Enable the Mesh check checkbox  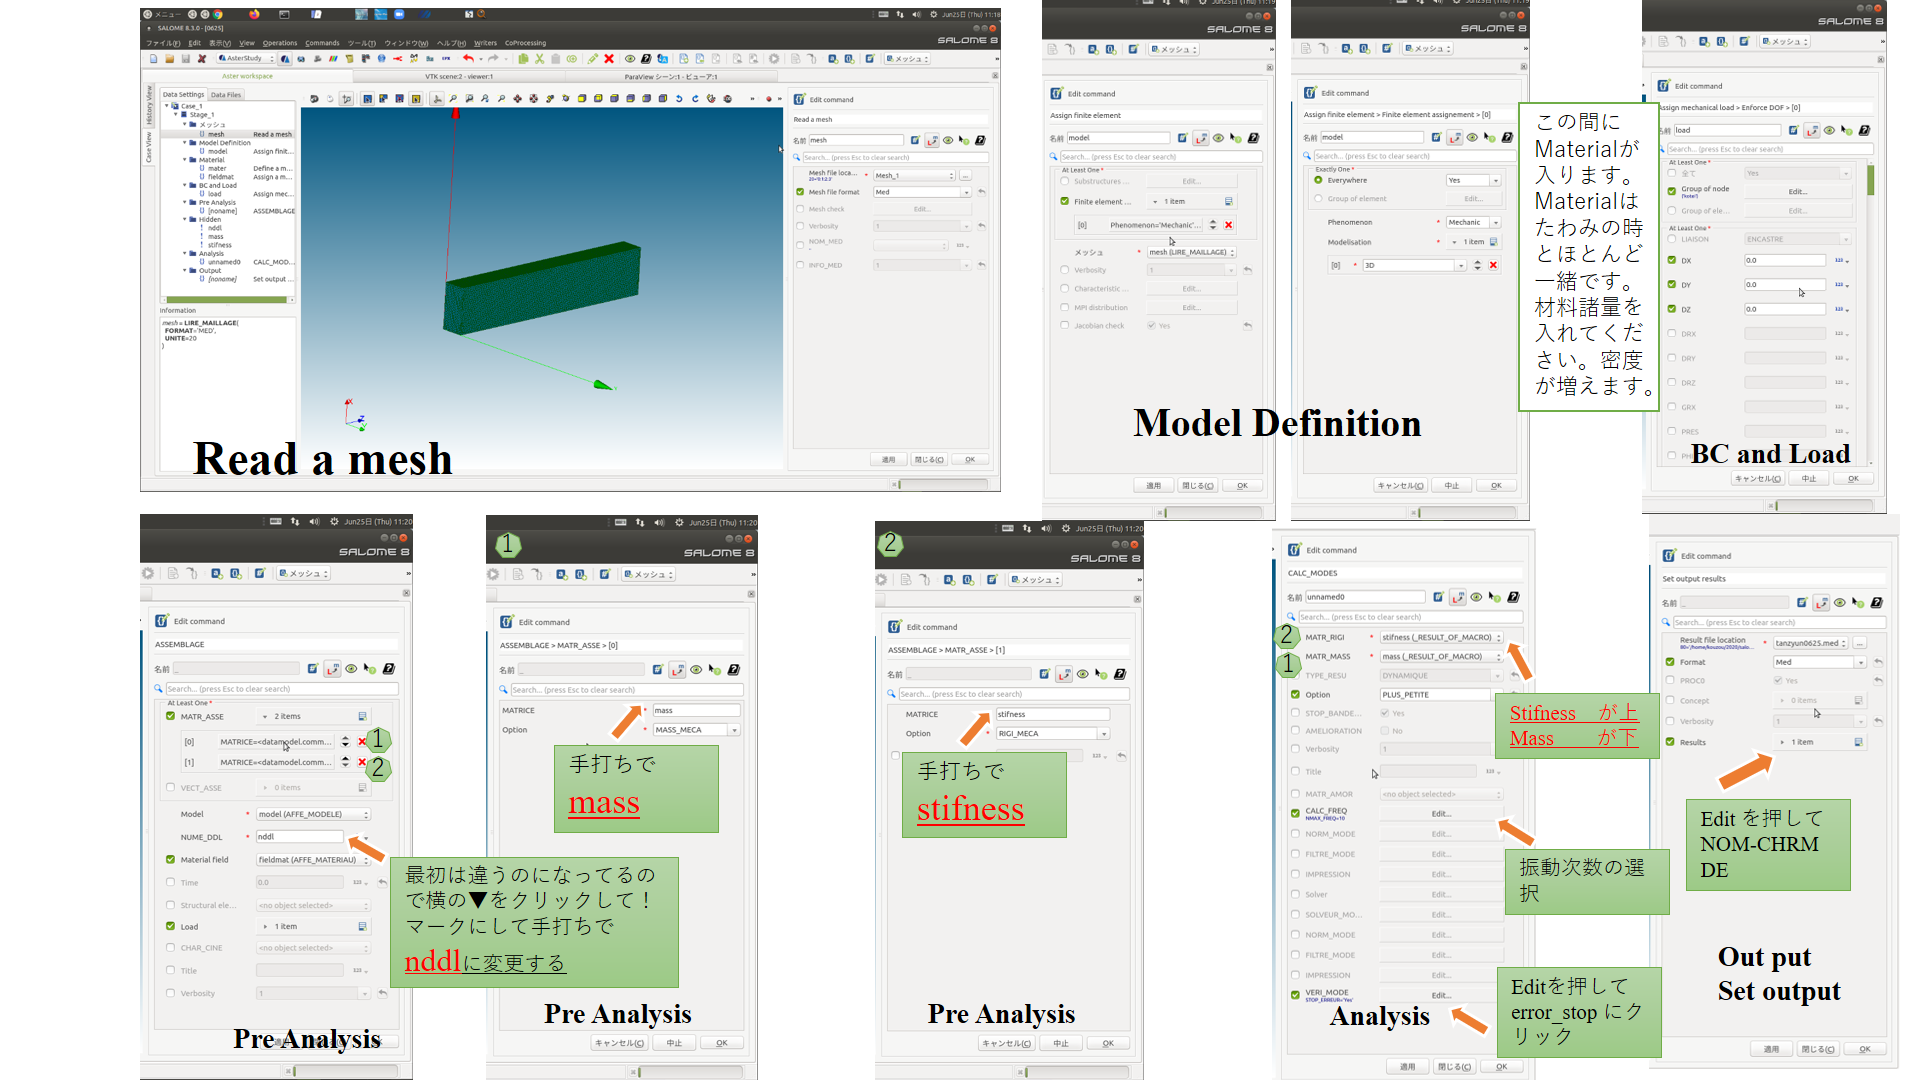(800, 209)
